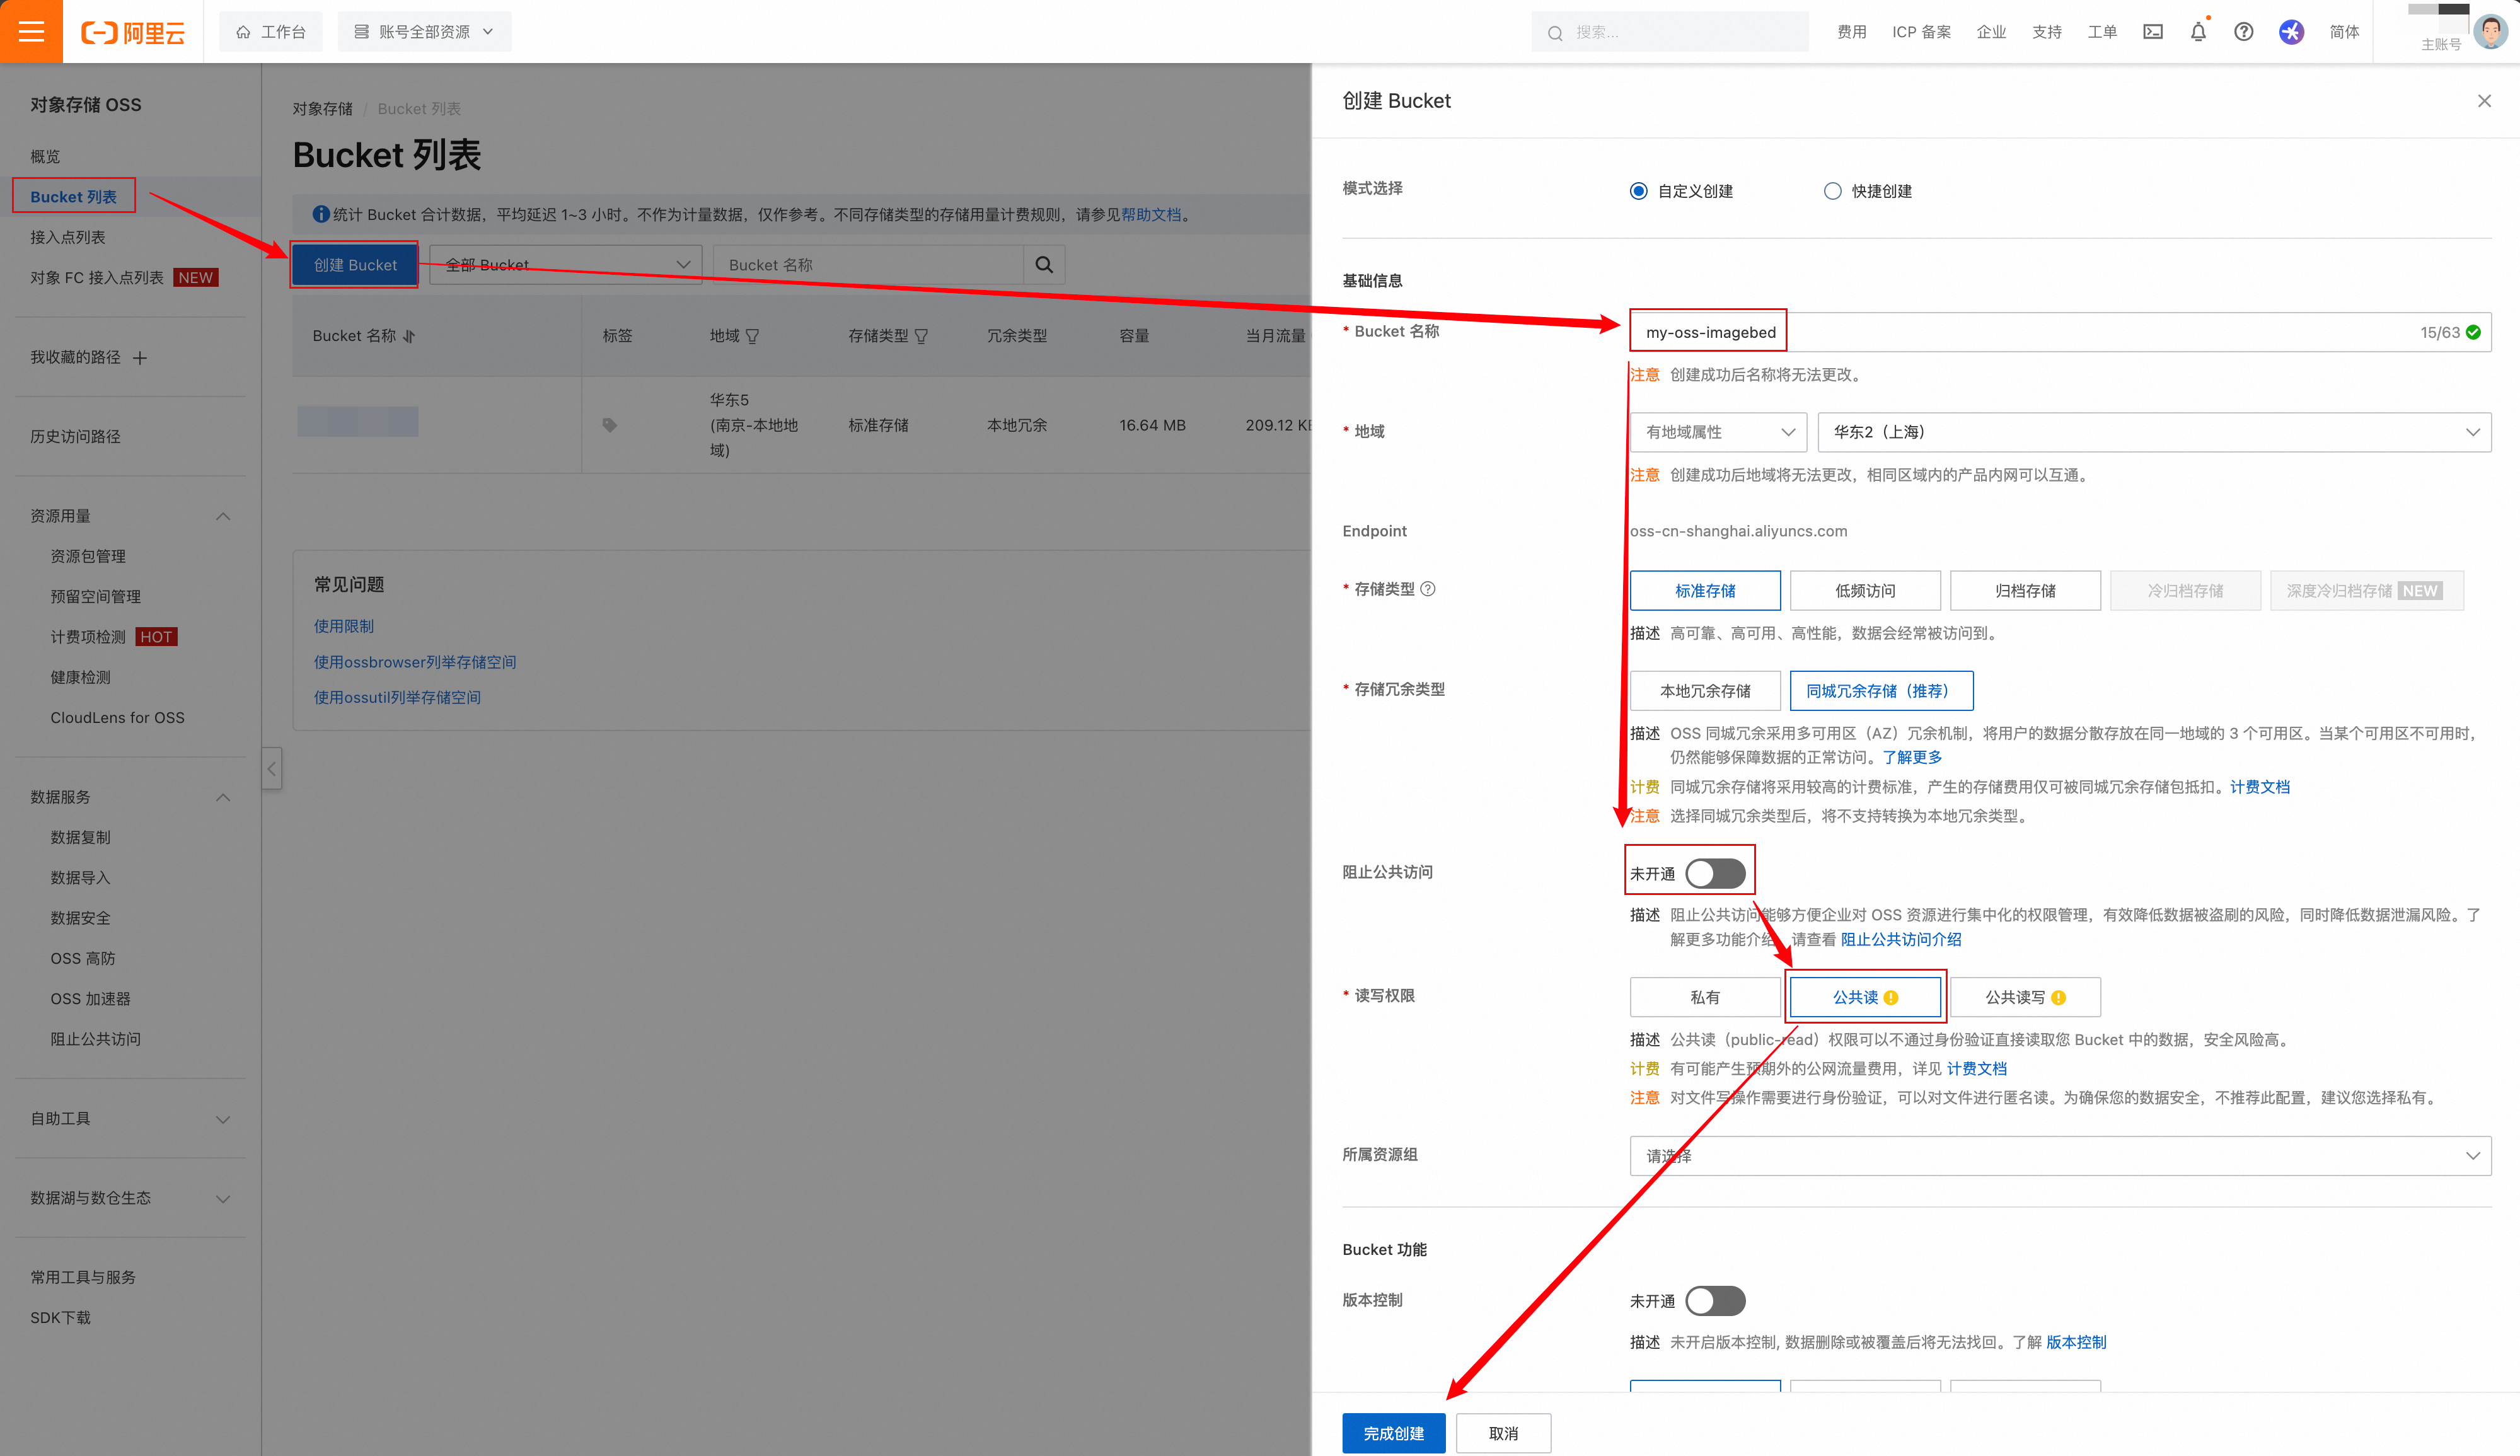Click the cancel button
This screenshot has width=2520, height=1456.
(x=1503, y=1433)
